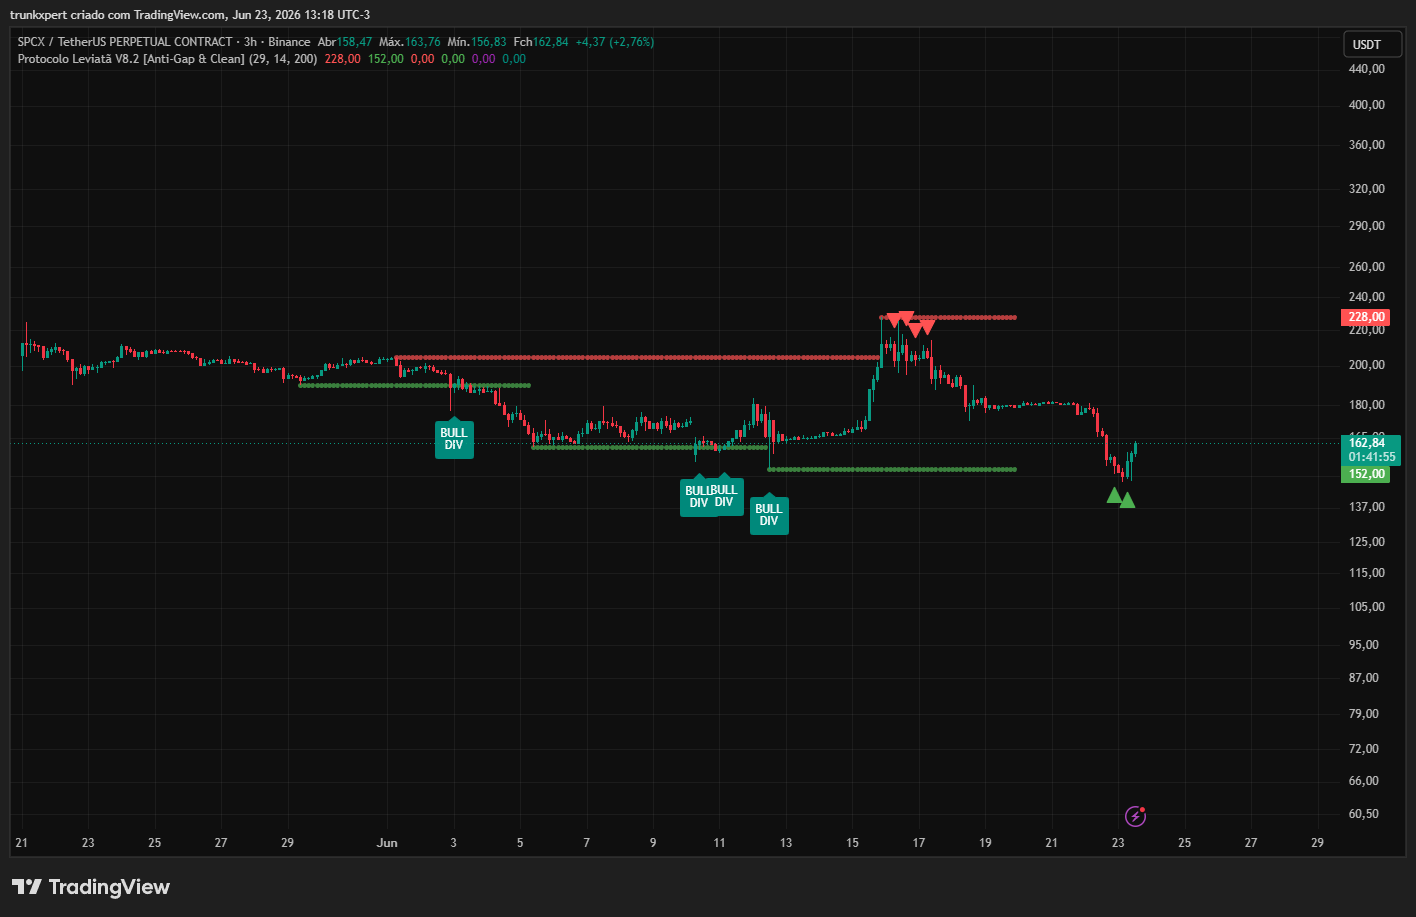
Task: Click the 19 date label on time axis
Action: click(985, 843)
